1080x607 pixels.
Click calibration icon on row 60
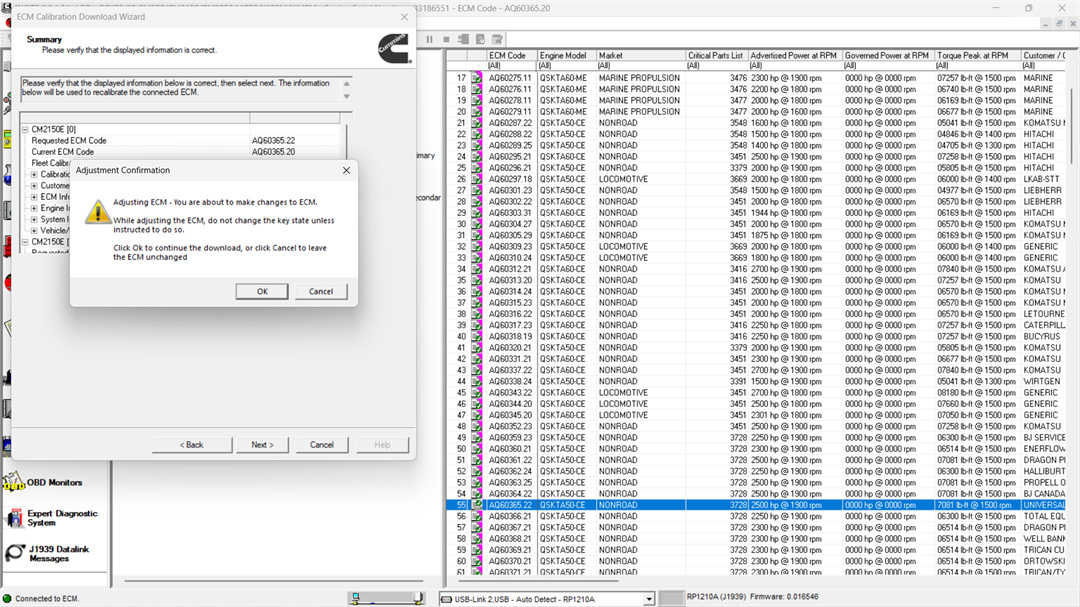pyautogui.click(x=477, y=561)
